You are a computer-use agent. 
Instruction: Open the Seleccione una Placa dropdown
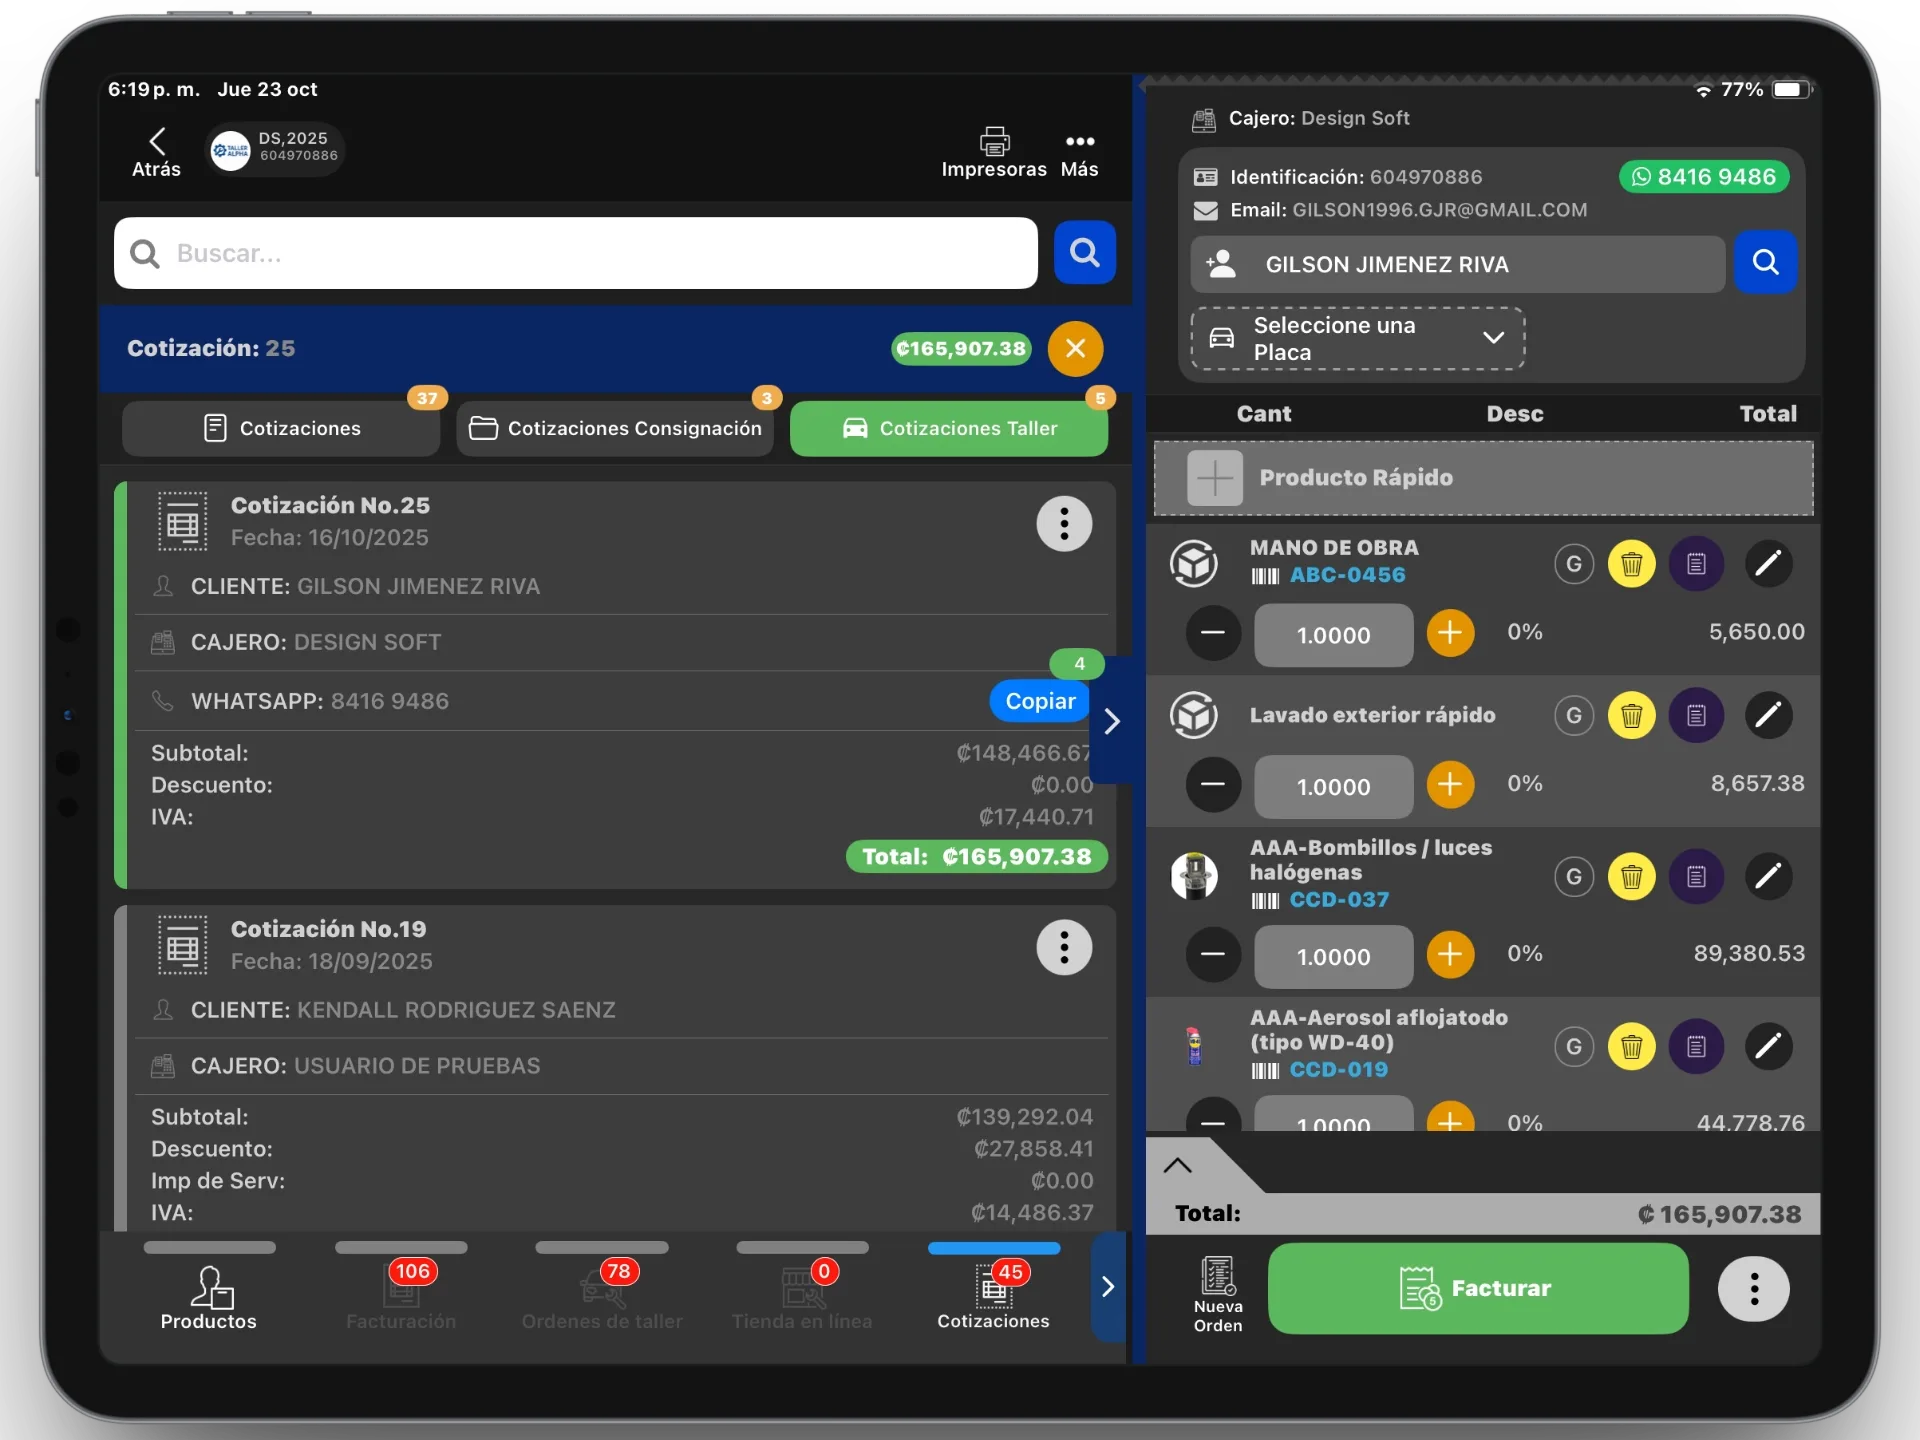[x=1356, y=339]
